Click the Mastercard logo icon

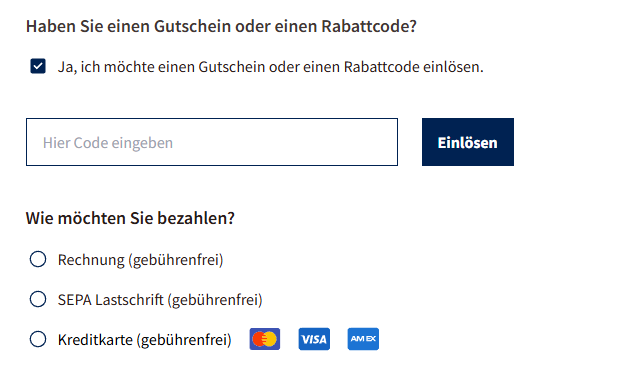click(x=264, y=339)
